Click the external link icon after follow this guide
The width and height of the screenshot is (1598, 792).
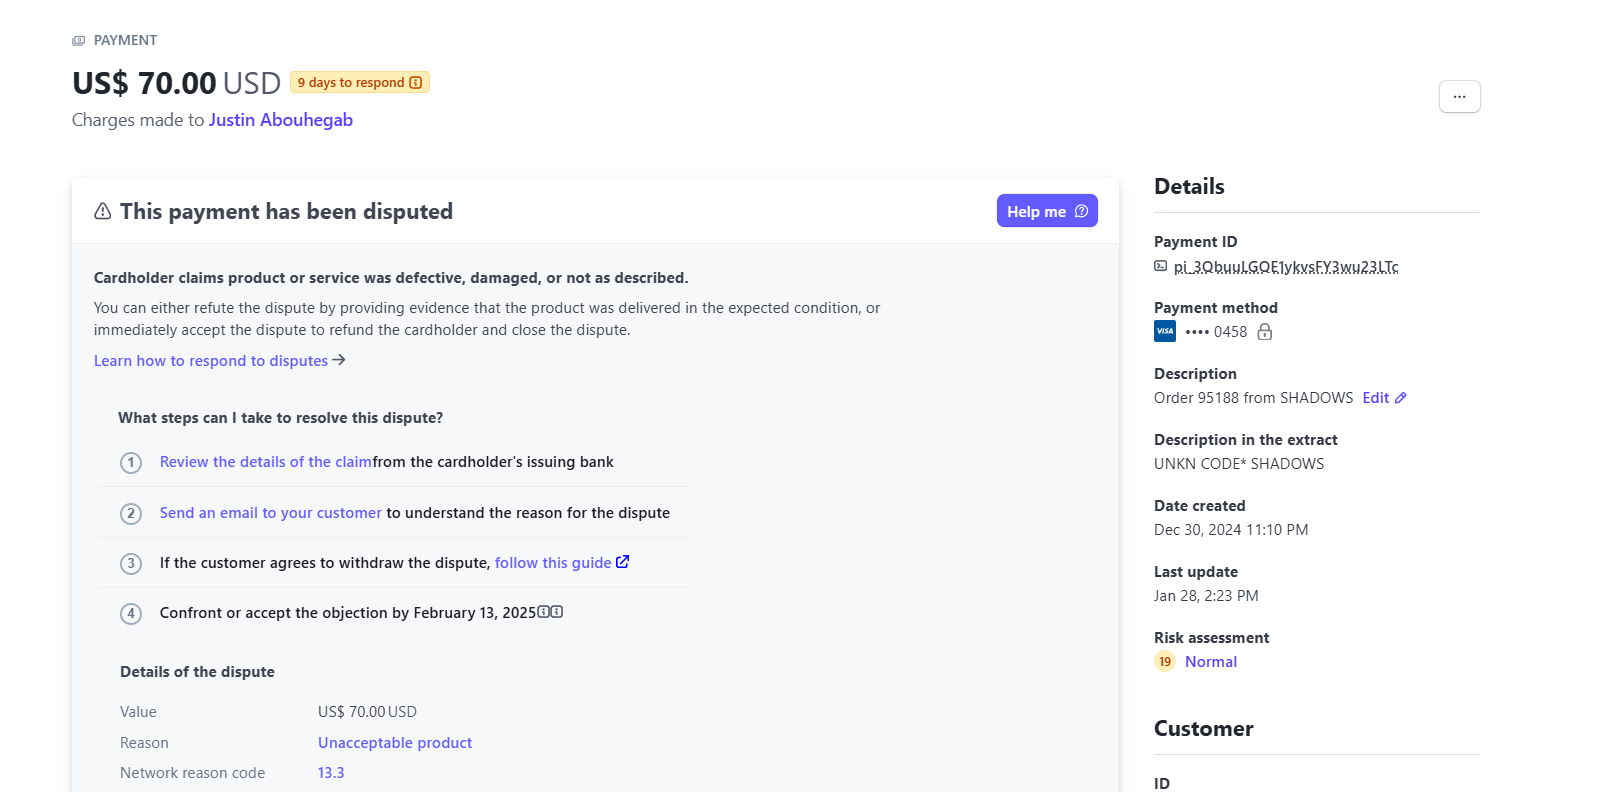pyautogui.click(x=622, y=562)
